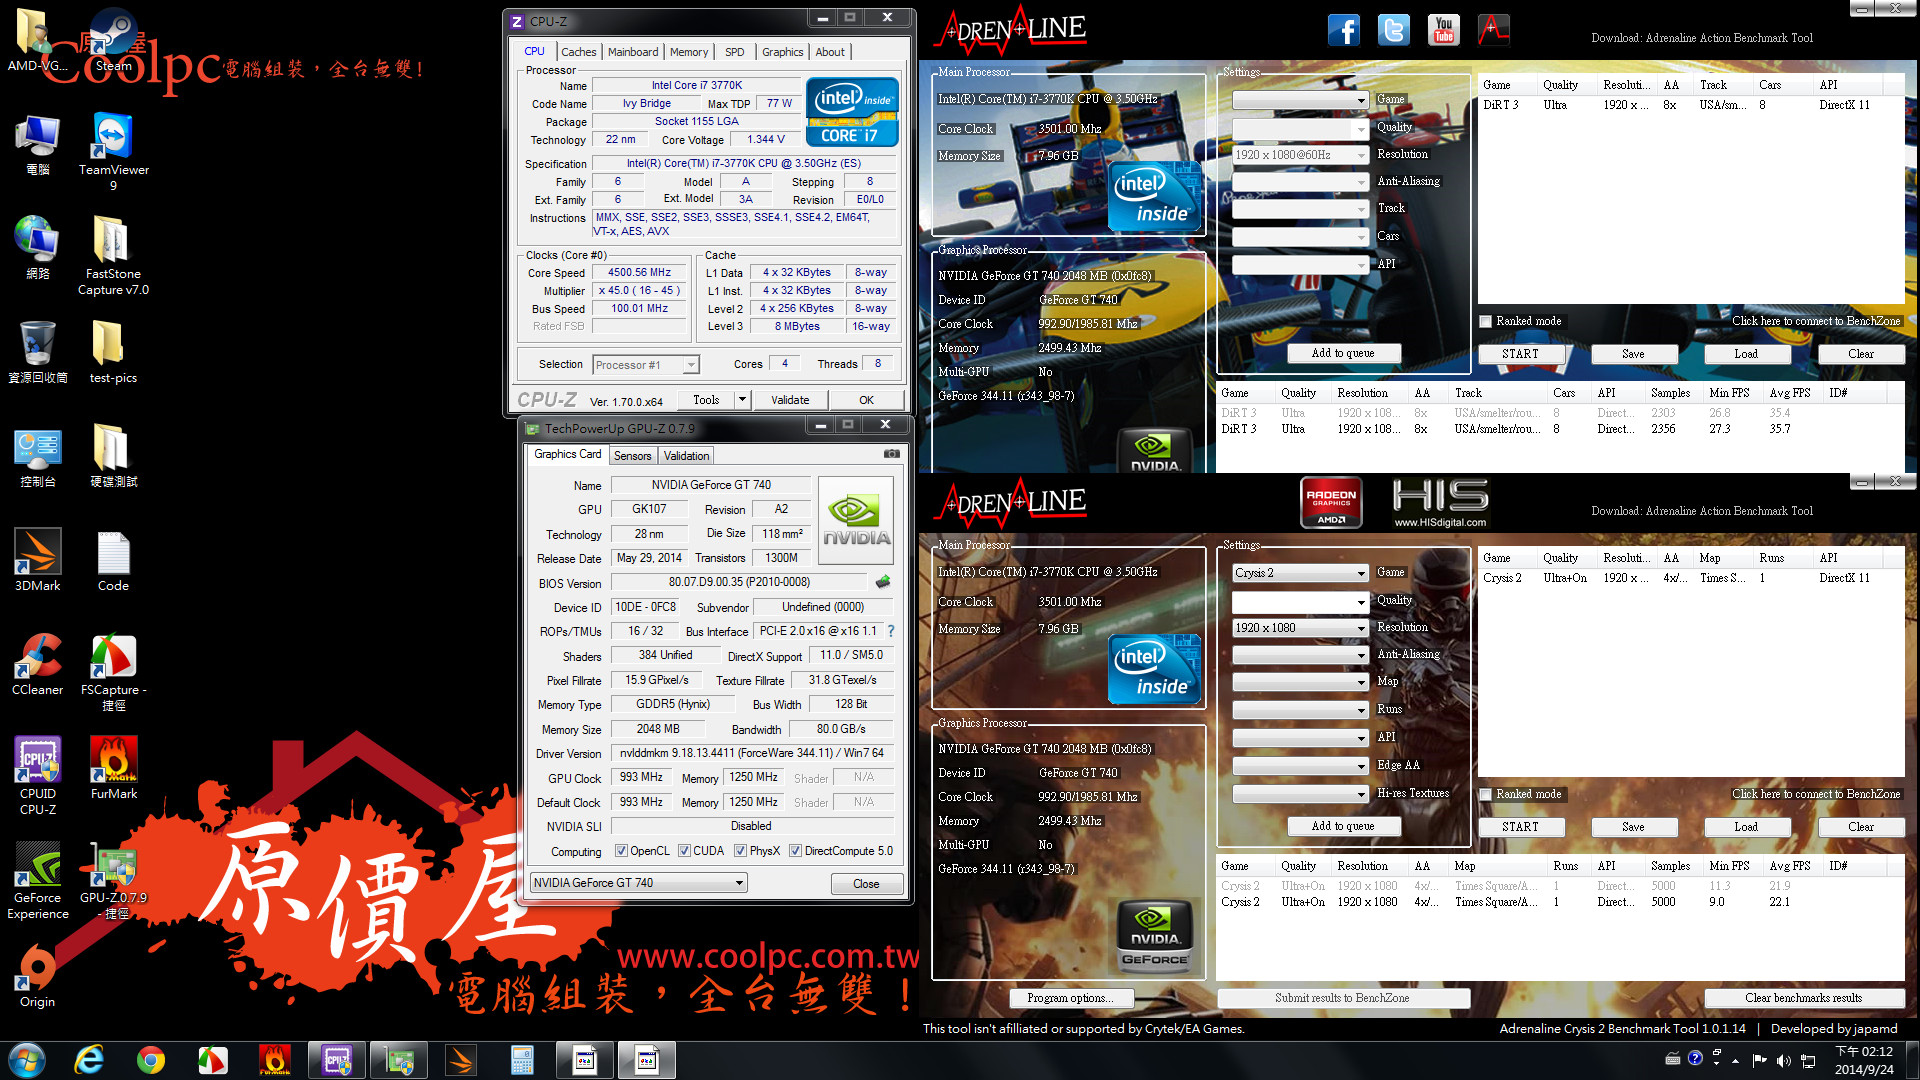Open GeForce Experience desktop icon
The width and height of the screenshot is (1920, 1080).
(x=38, y=880)
